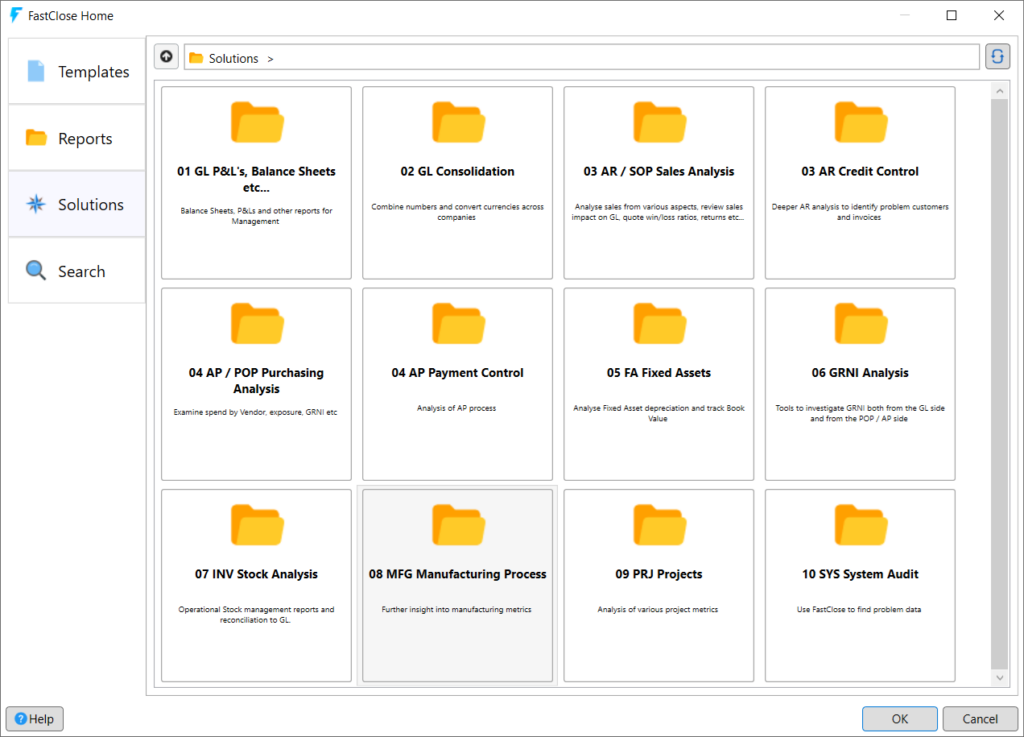The width and height of the screenshot is (1024, 737).
Task: Click the up-arrow navigate back icon
Action: (x=167, y=57)
